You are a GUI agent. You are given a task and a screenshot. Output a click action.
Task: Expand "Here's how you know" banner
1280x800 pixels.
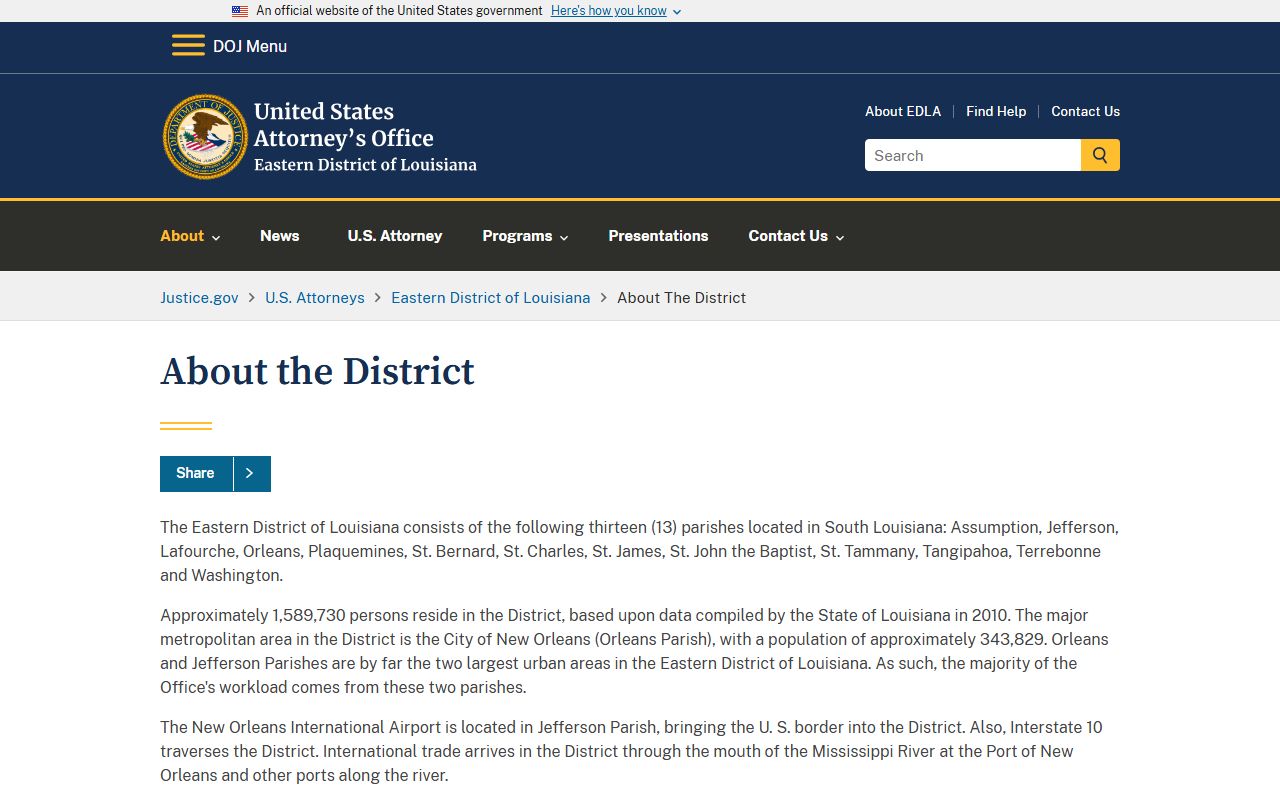click(x=616, y=11)
